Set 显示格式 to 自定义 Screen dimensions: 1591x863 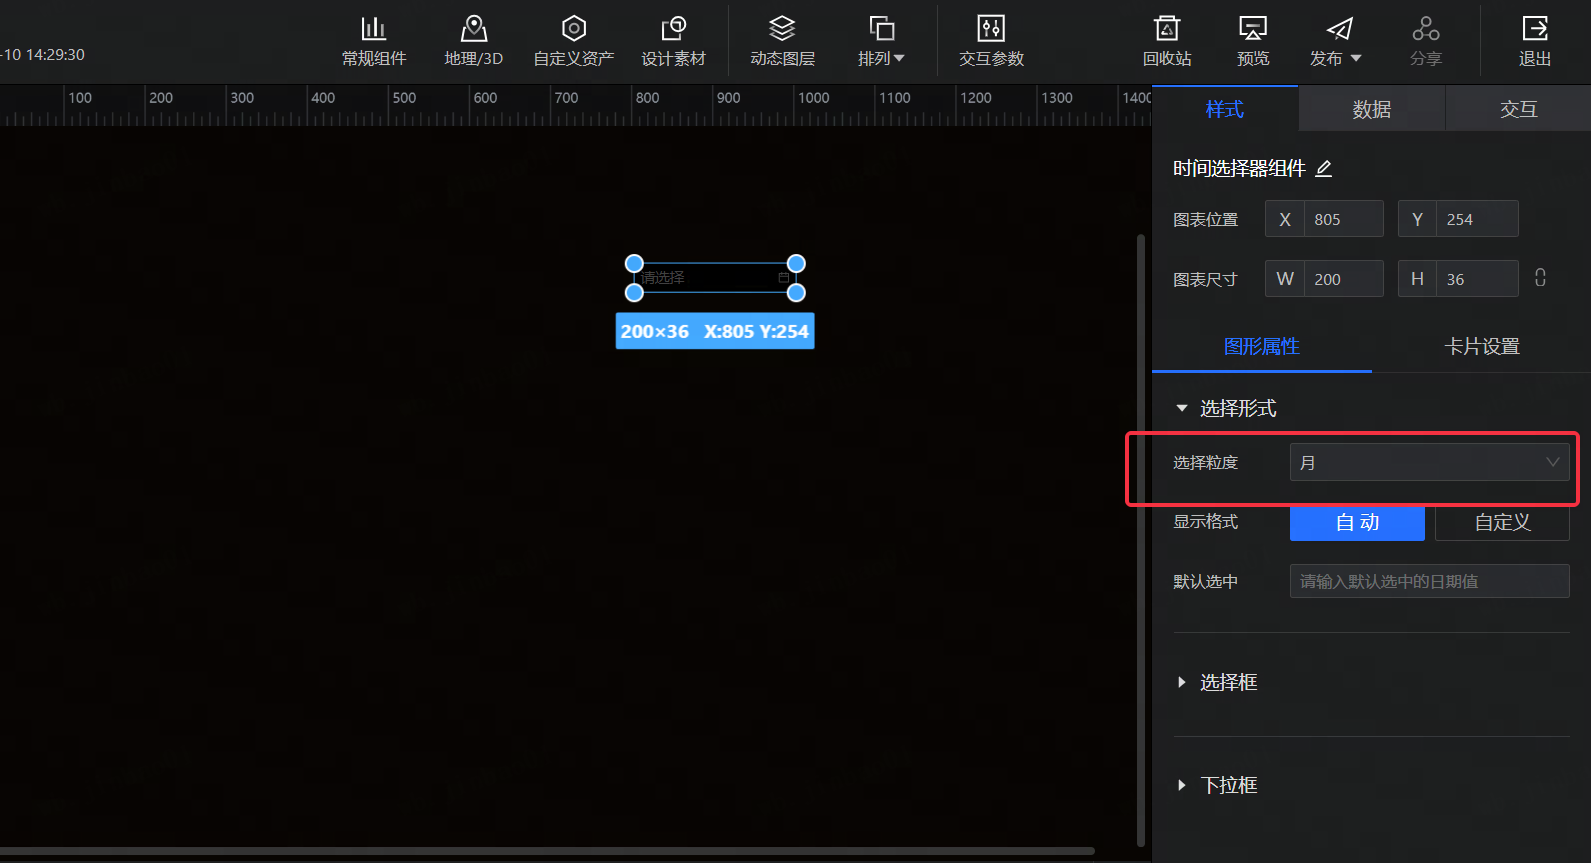click(x=1502, y=523)
